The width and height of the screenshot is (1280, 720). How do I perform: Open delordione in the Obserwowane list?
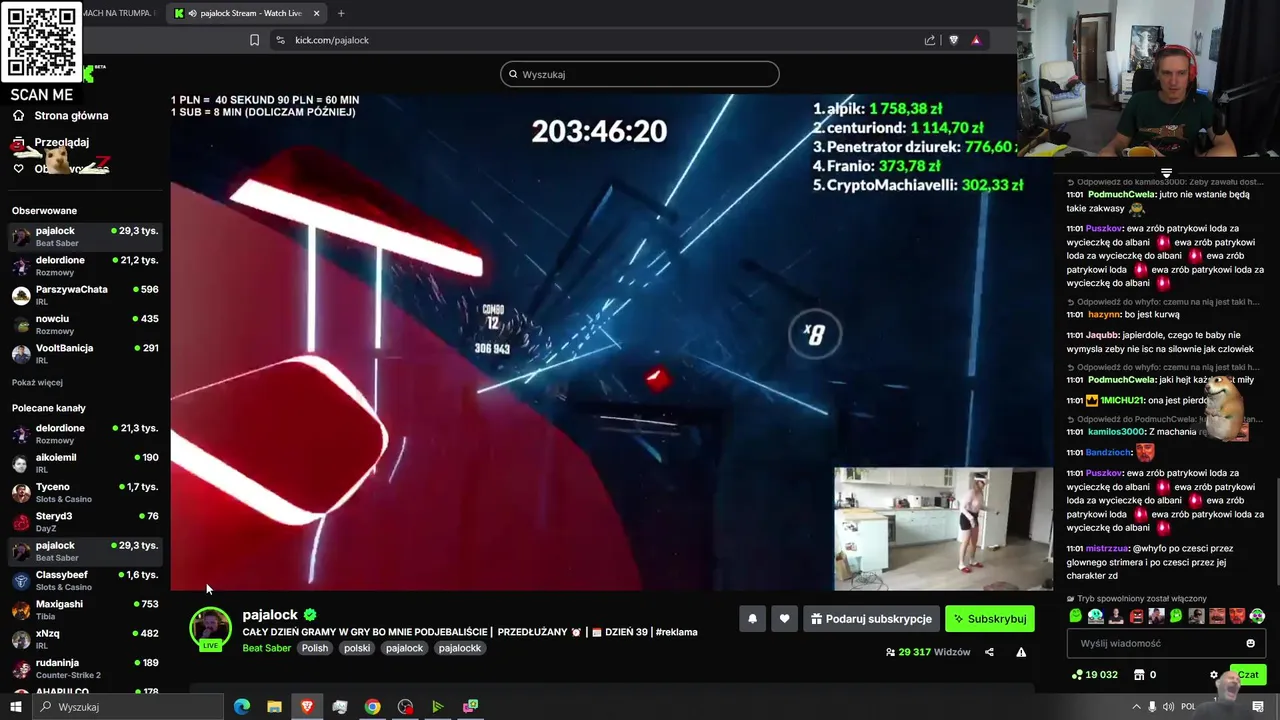pyautogui.click(x=84, y=265)
